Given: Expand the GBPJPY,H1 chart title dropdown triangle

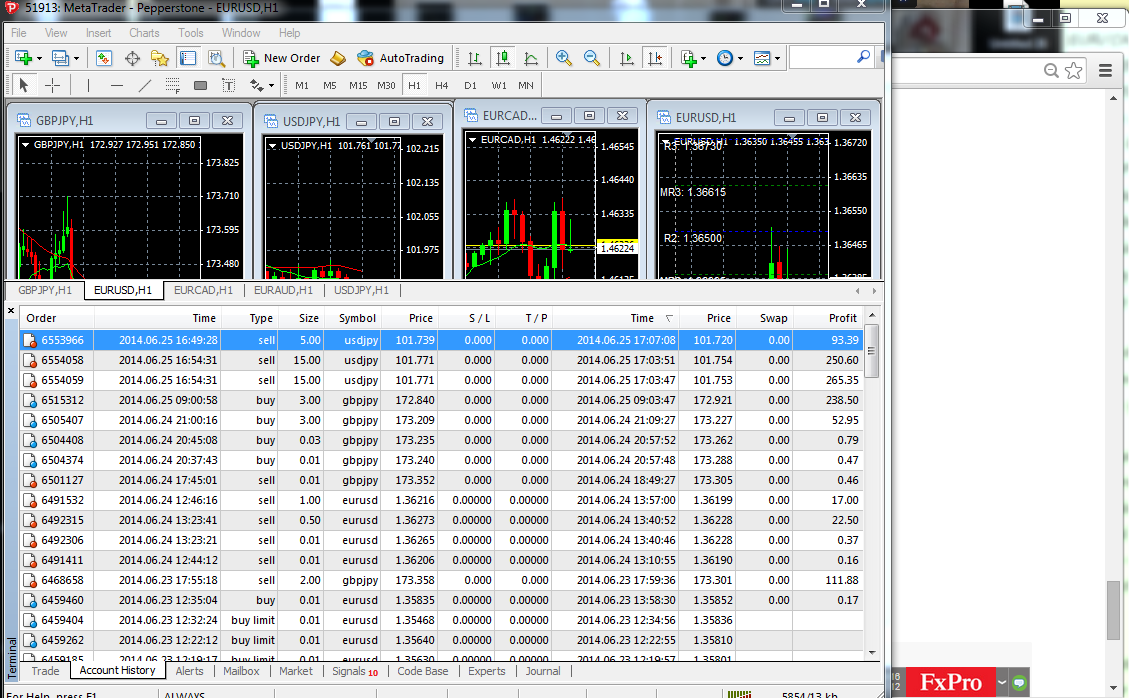Looking at the screenshot, I should (25, 145).
